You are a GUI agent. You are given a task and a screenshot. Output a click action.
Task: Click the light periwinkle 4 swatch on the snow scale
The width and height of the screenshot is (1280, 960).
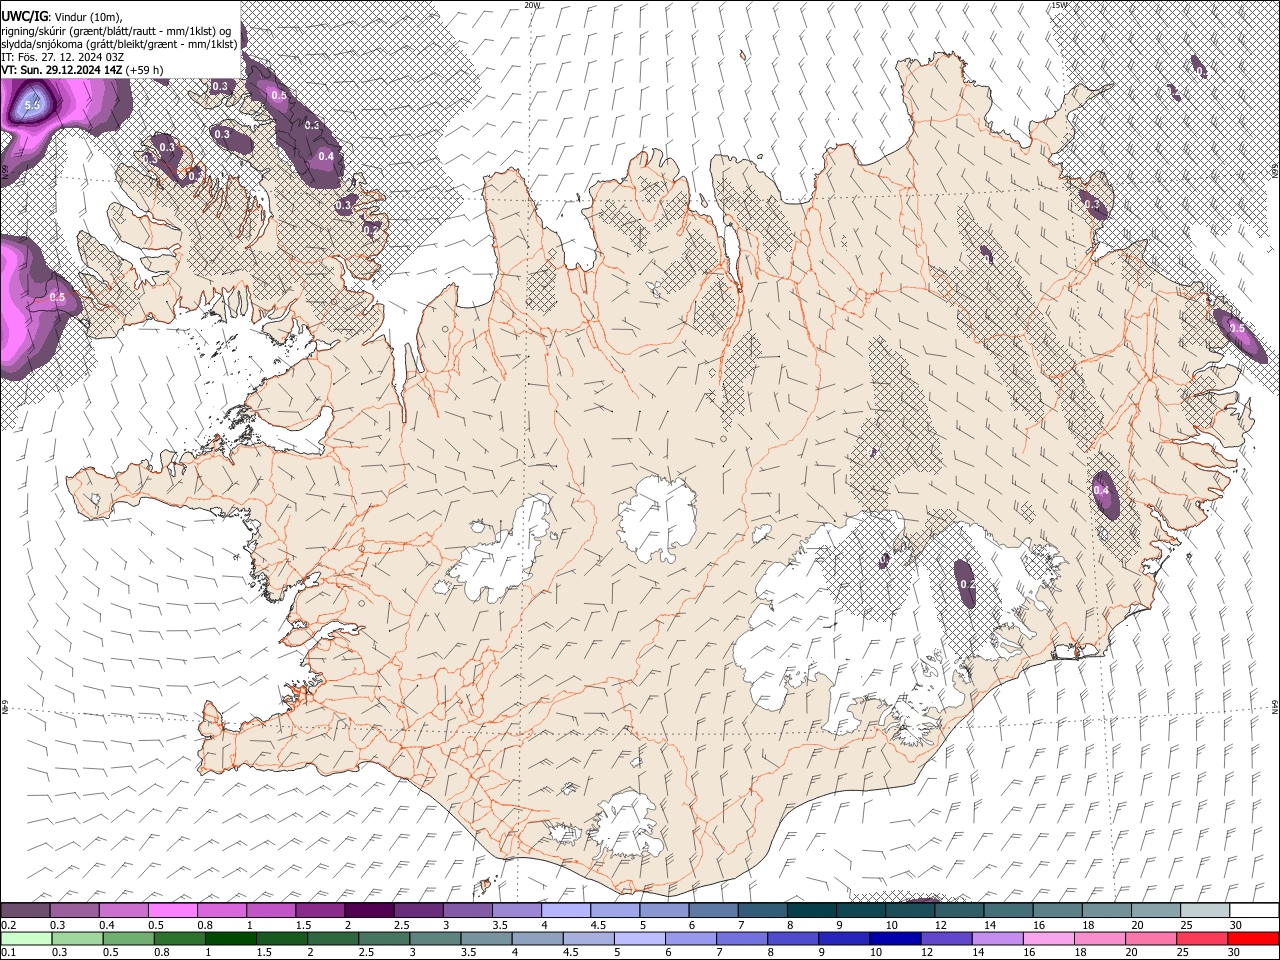click(566, 910)
